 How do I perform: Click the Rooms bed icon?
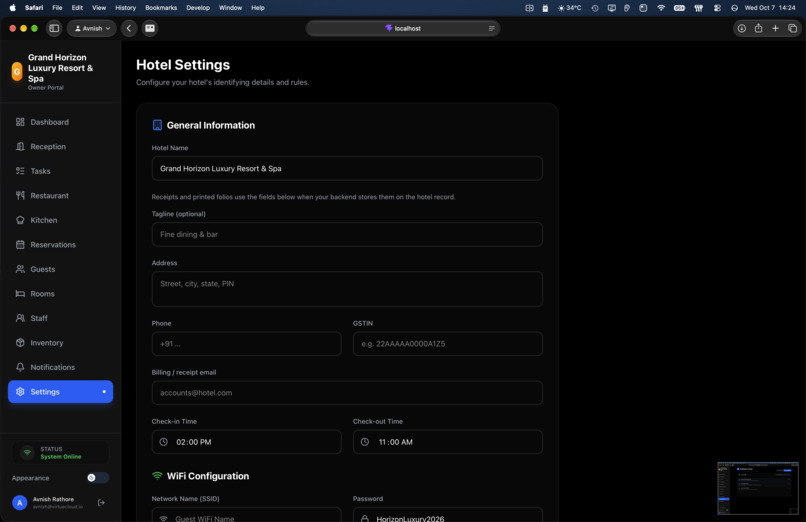click(x=20, y=294)
